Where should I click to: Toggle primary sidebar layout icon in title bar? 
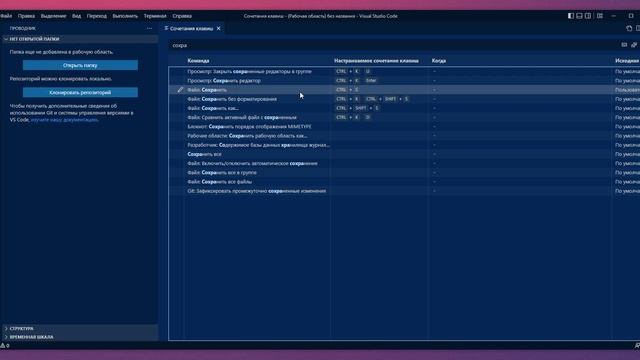point(571,16)
